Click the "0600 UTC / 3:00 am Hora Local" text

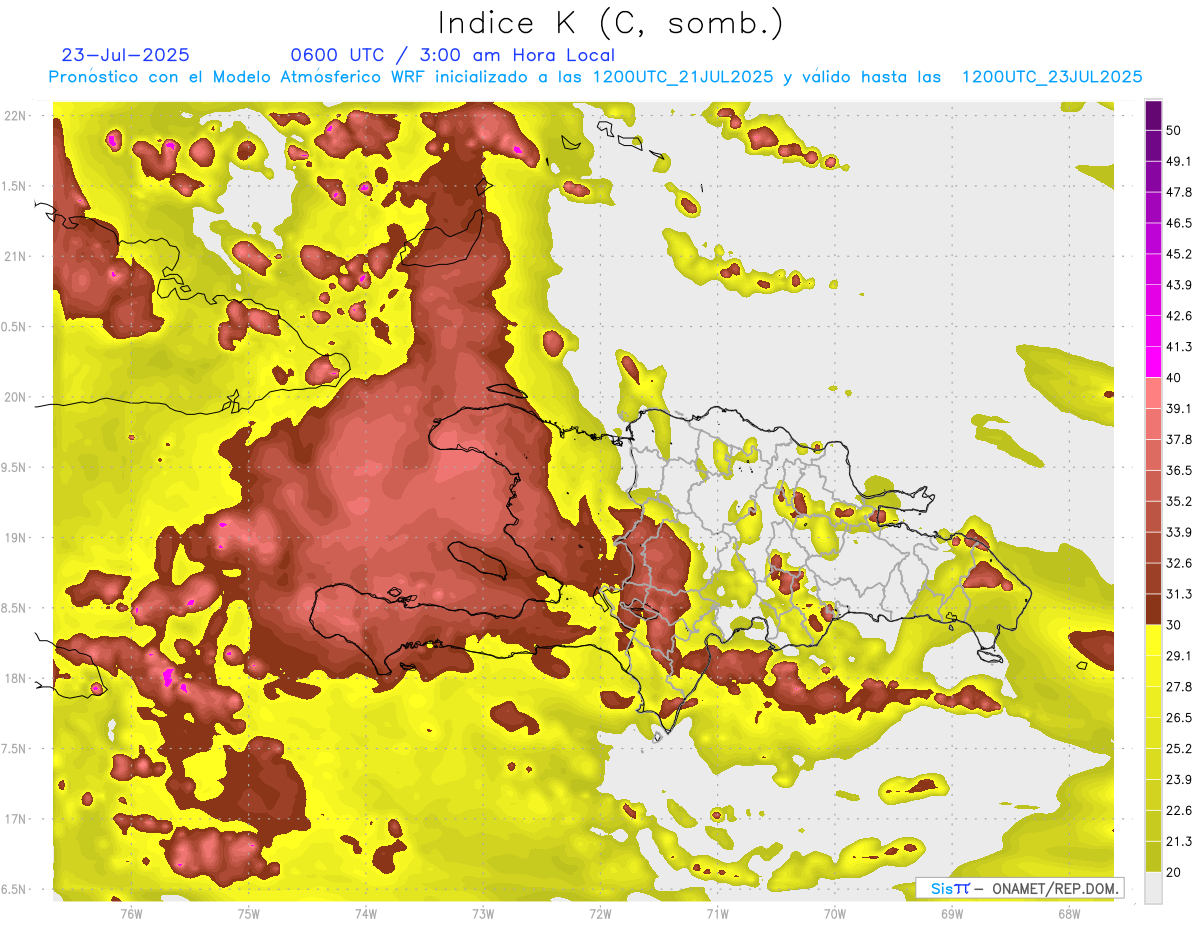pos(453,55)
